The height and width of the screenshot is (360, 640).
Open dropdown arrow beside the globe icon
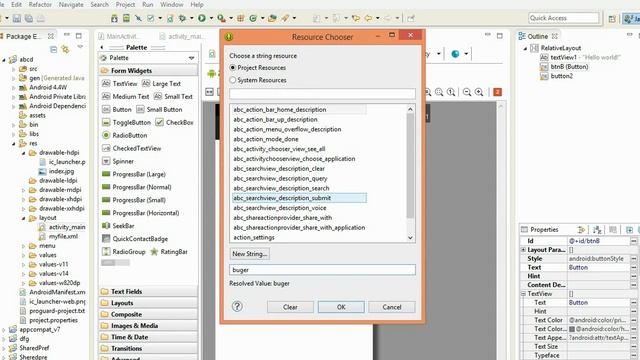point(466,54)
